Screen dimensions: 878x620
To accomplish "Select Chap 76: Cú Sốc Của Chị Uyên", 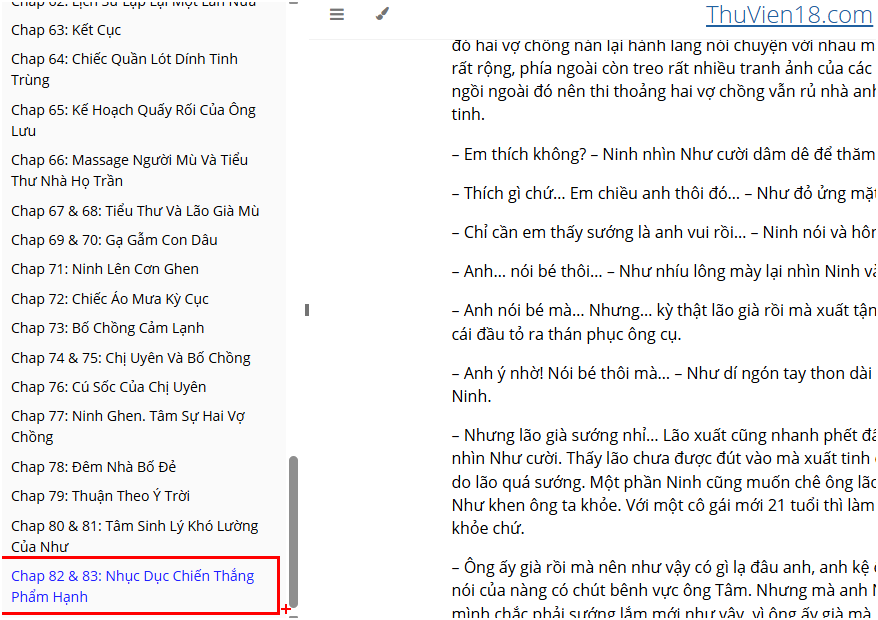I will (x=109, y=387).
